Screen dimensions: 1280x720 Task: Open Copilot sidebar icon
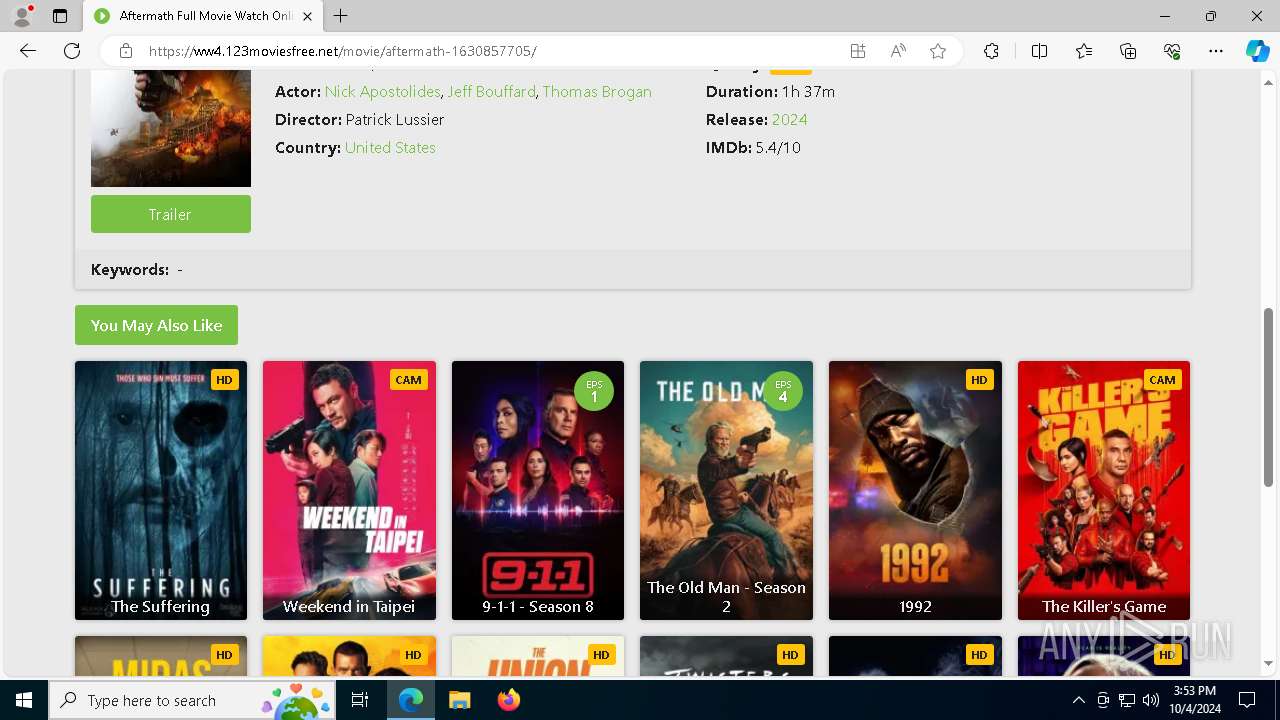(1257, 51)
